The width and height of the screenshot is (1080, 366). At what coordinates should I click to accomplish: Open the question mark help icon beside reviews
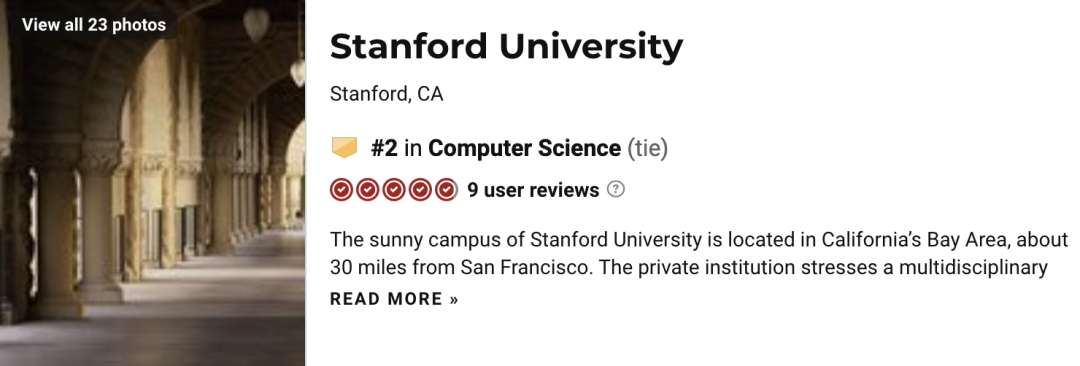click(616, 189)
